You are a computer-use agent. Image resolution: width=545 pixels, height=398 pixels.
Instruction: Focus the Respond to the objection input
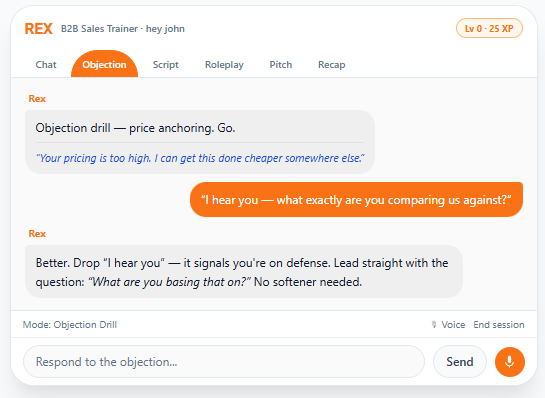(x=224, y=362)
